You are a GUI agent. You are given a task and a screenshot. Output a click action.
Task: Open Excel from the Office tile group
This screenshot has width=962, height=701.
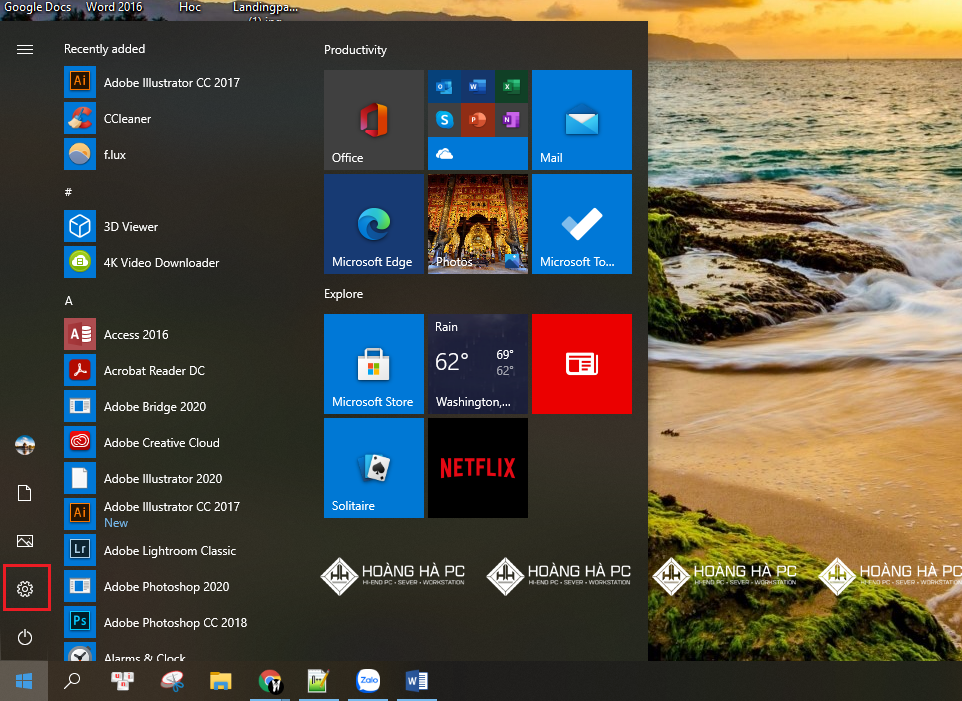click(511, 87)
